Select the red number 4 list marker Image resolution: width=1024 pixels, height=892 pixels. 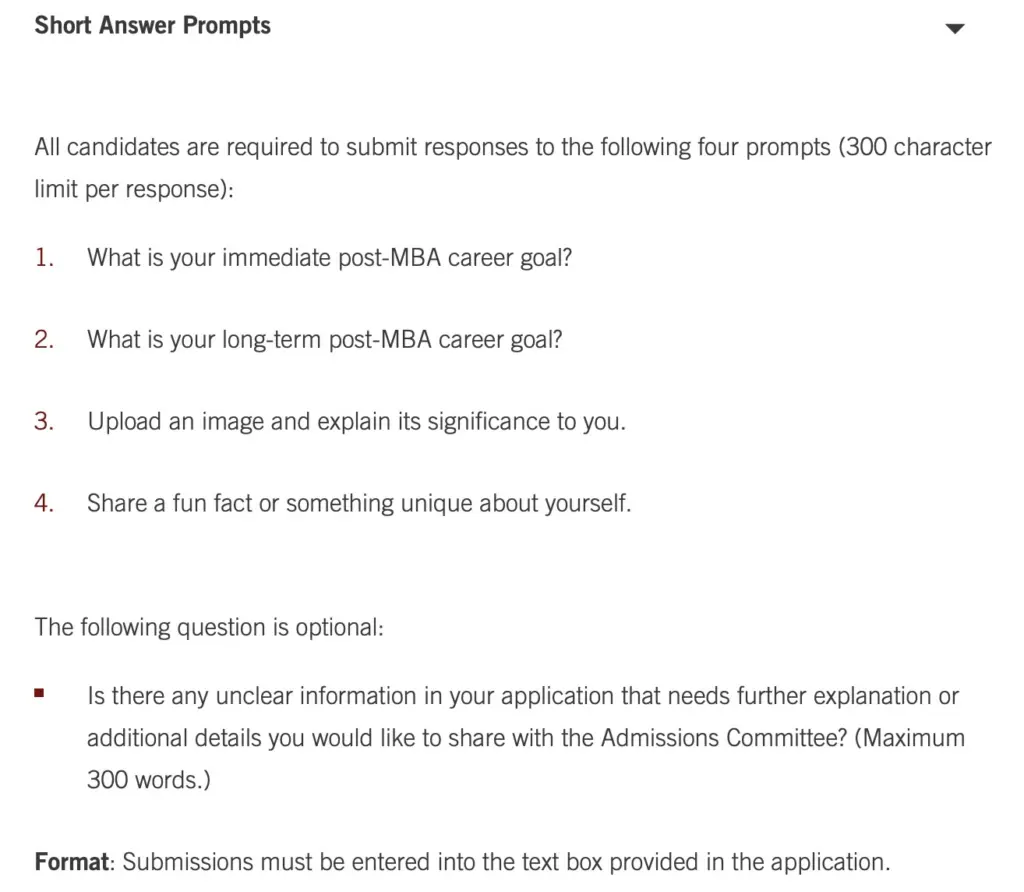click(44, 503)
